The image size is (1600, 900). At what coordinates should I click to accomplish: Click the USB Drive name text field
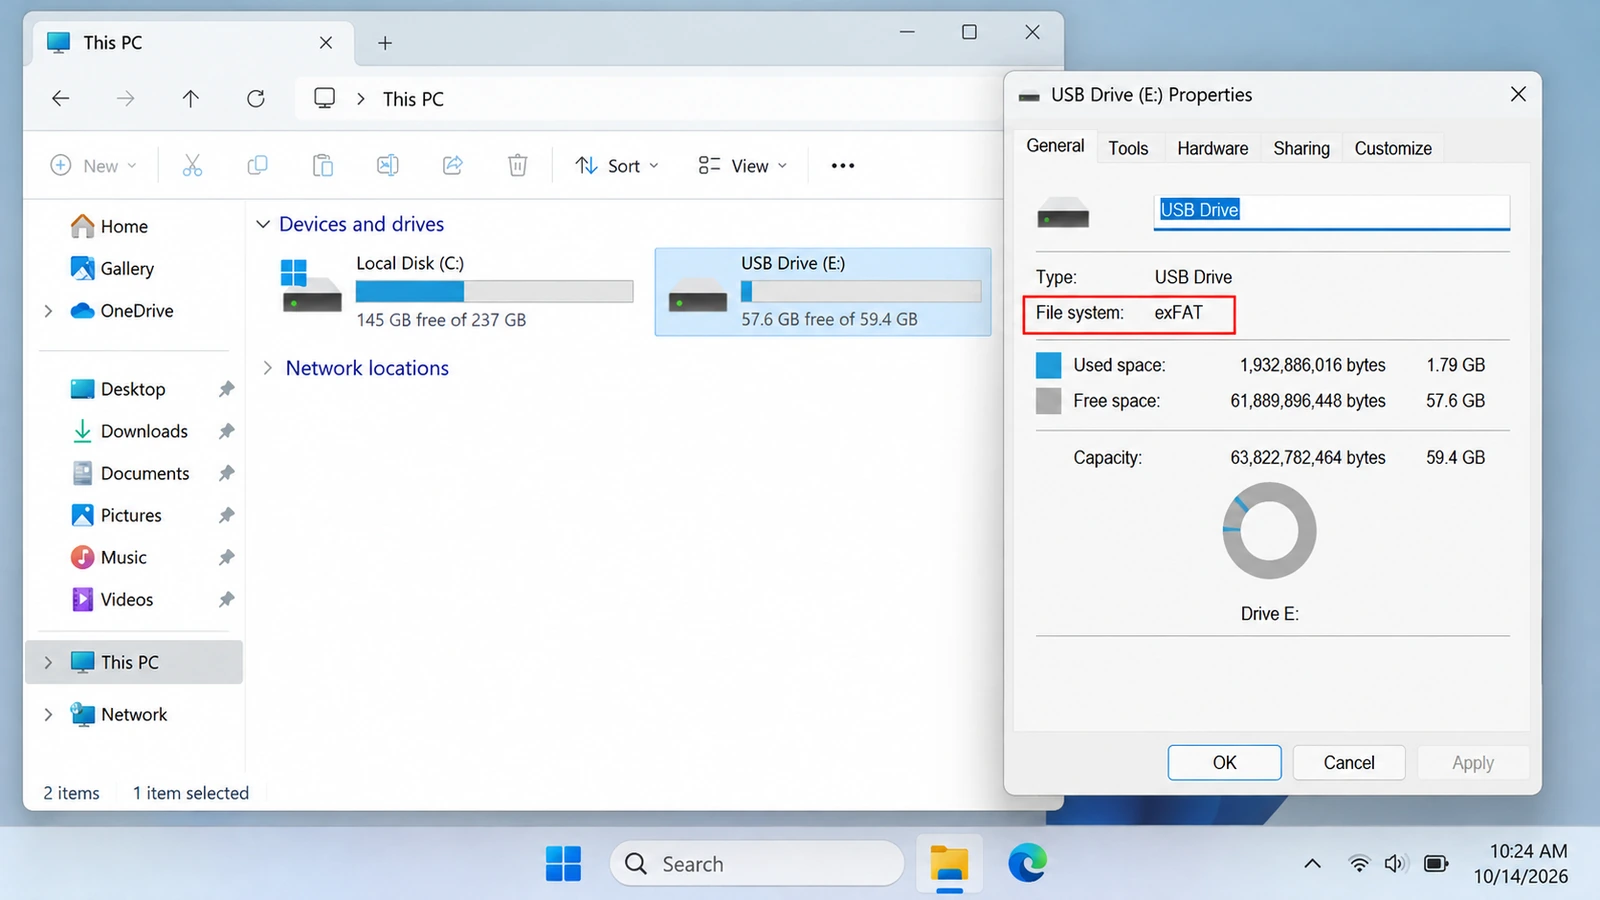click(1331, 210)
